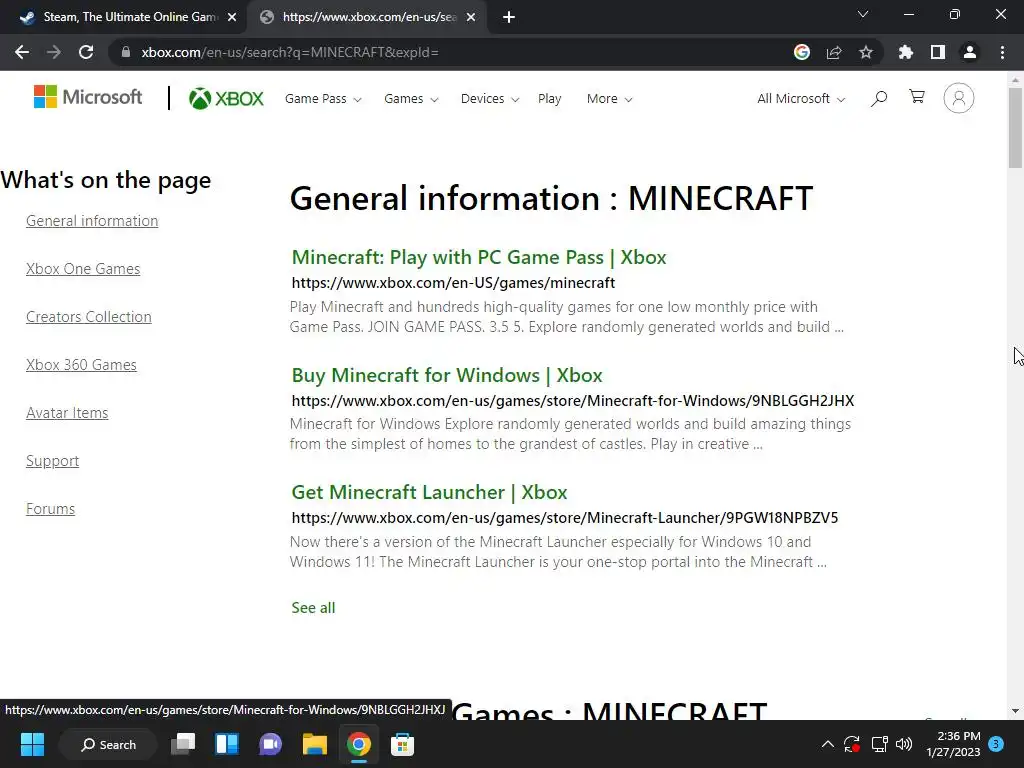This screenshot has width=1024, height=768.
Task: Click the Chrome taskbar icon
Action: pyautogui.click(x=359, y=744)
